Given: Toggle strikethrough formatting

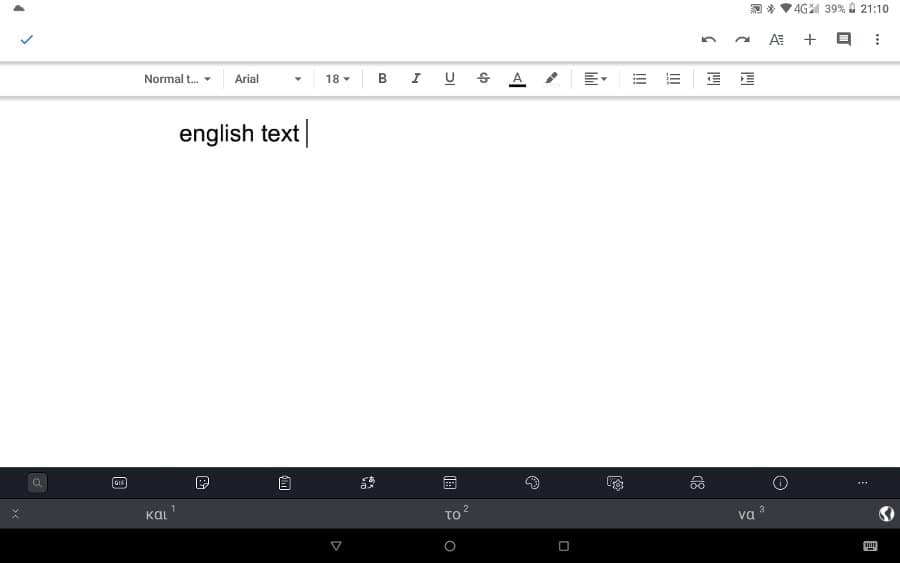Looking at the screenshot, I should (483, 79).
